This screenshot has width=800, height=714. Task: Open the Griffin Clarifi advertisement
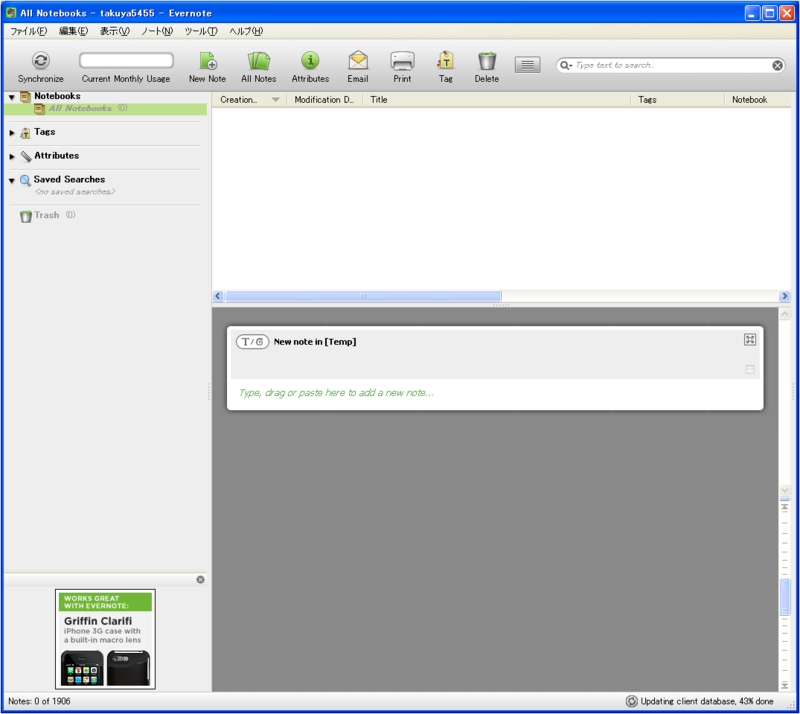(x=105, y=639)
